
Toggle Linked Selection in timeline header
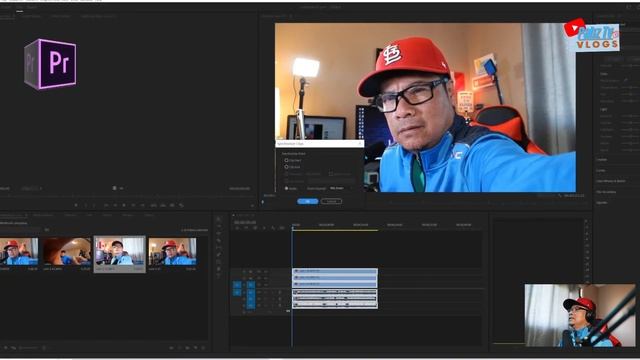tap(256, 228)
